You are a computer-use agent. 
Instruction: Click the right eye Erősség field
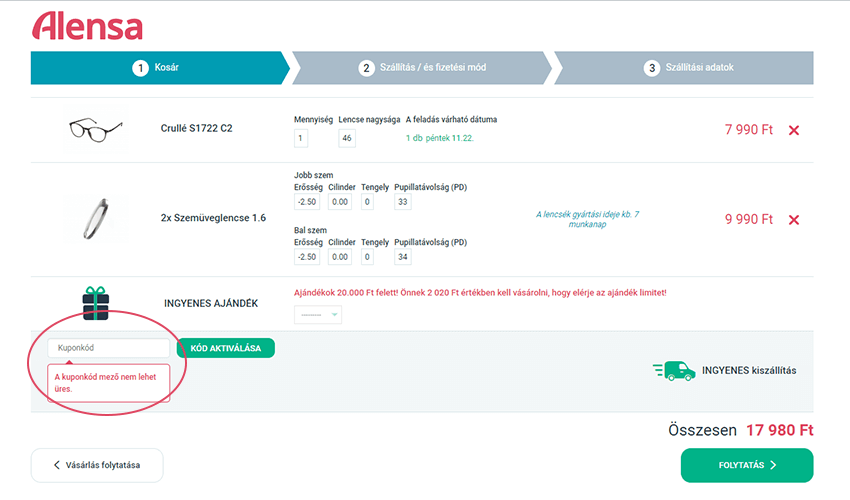coord(307,203)
